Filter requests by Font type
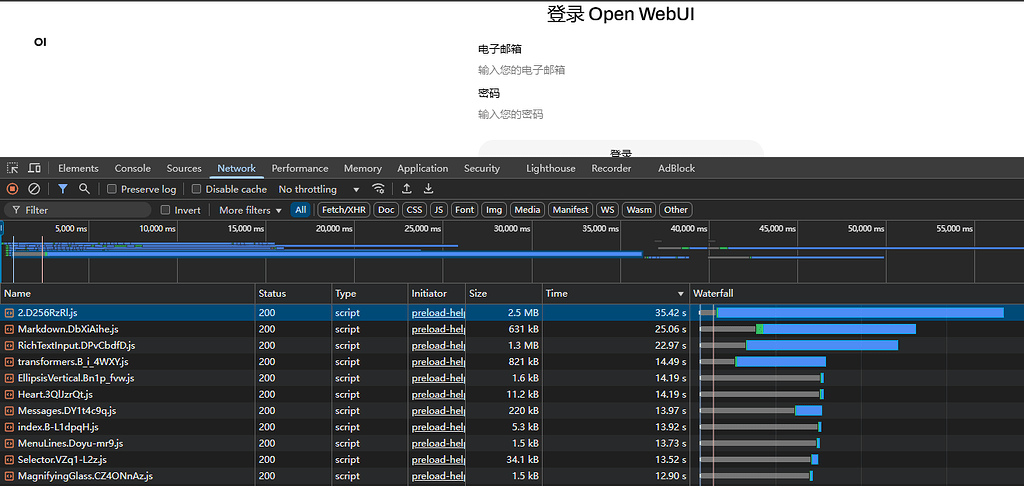1024x486 pixels. 465,210
